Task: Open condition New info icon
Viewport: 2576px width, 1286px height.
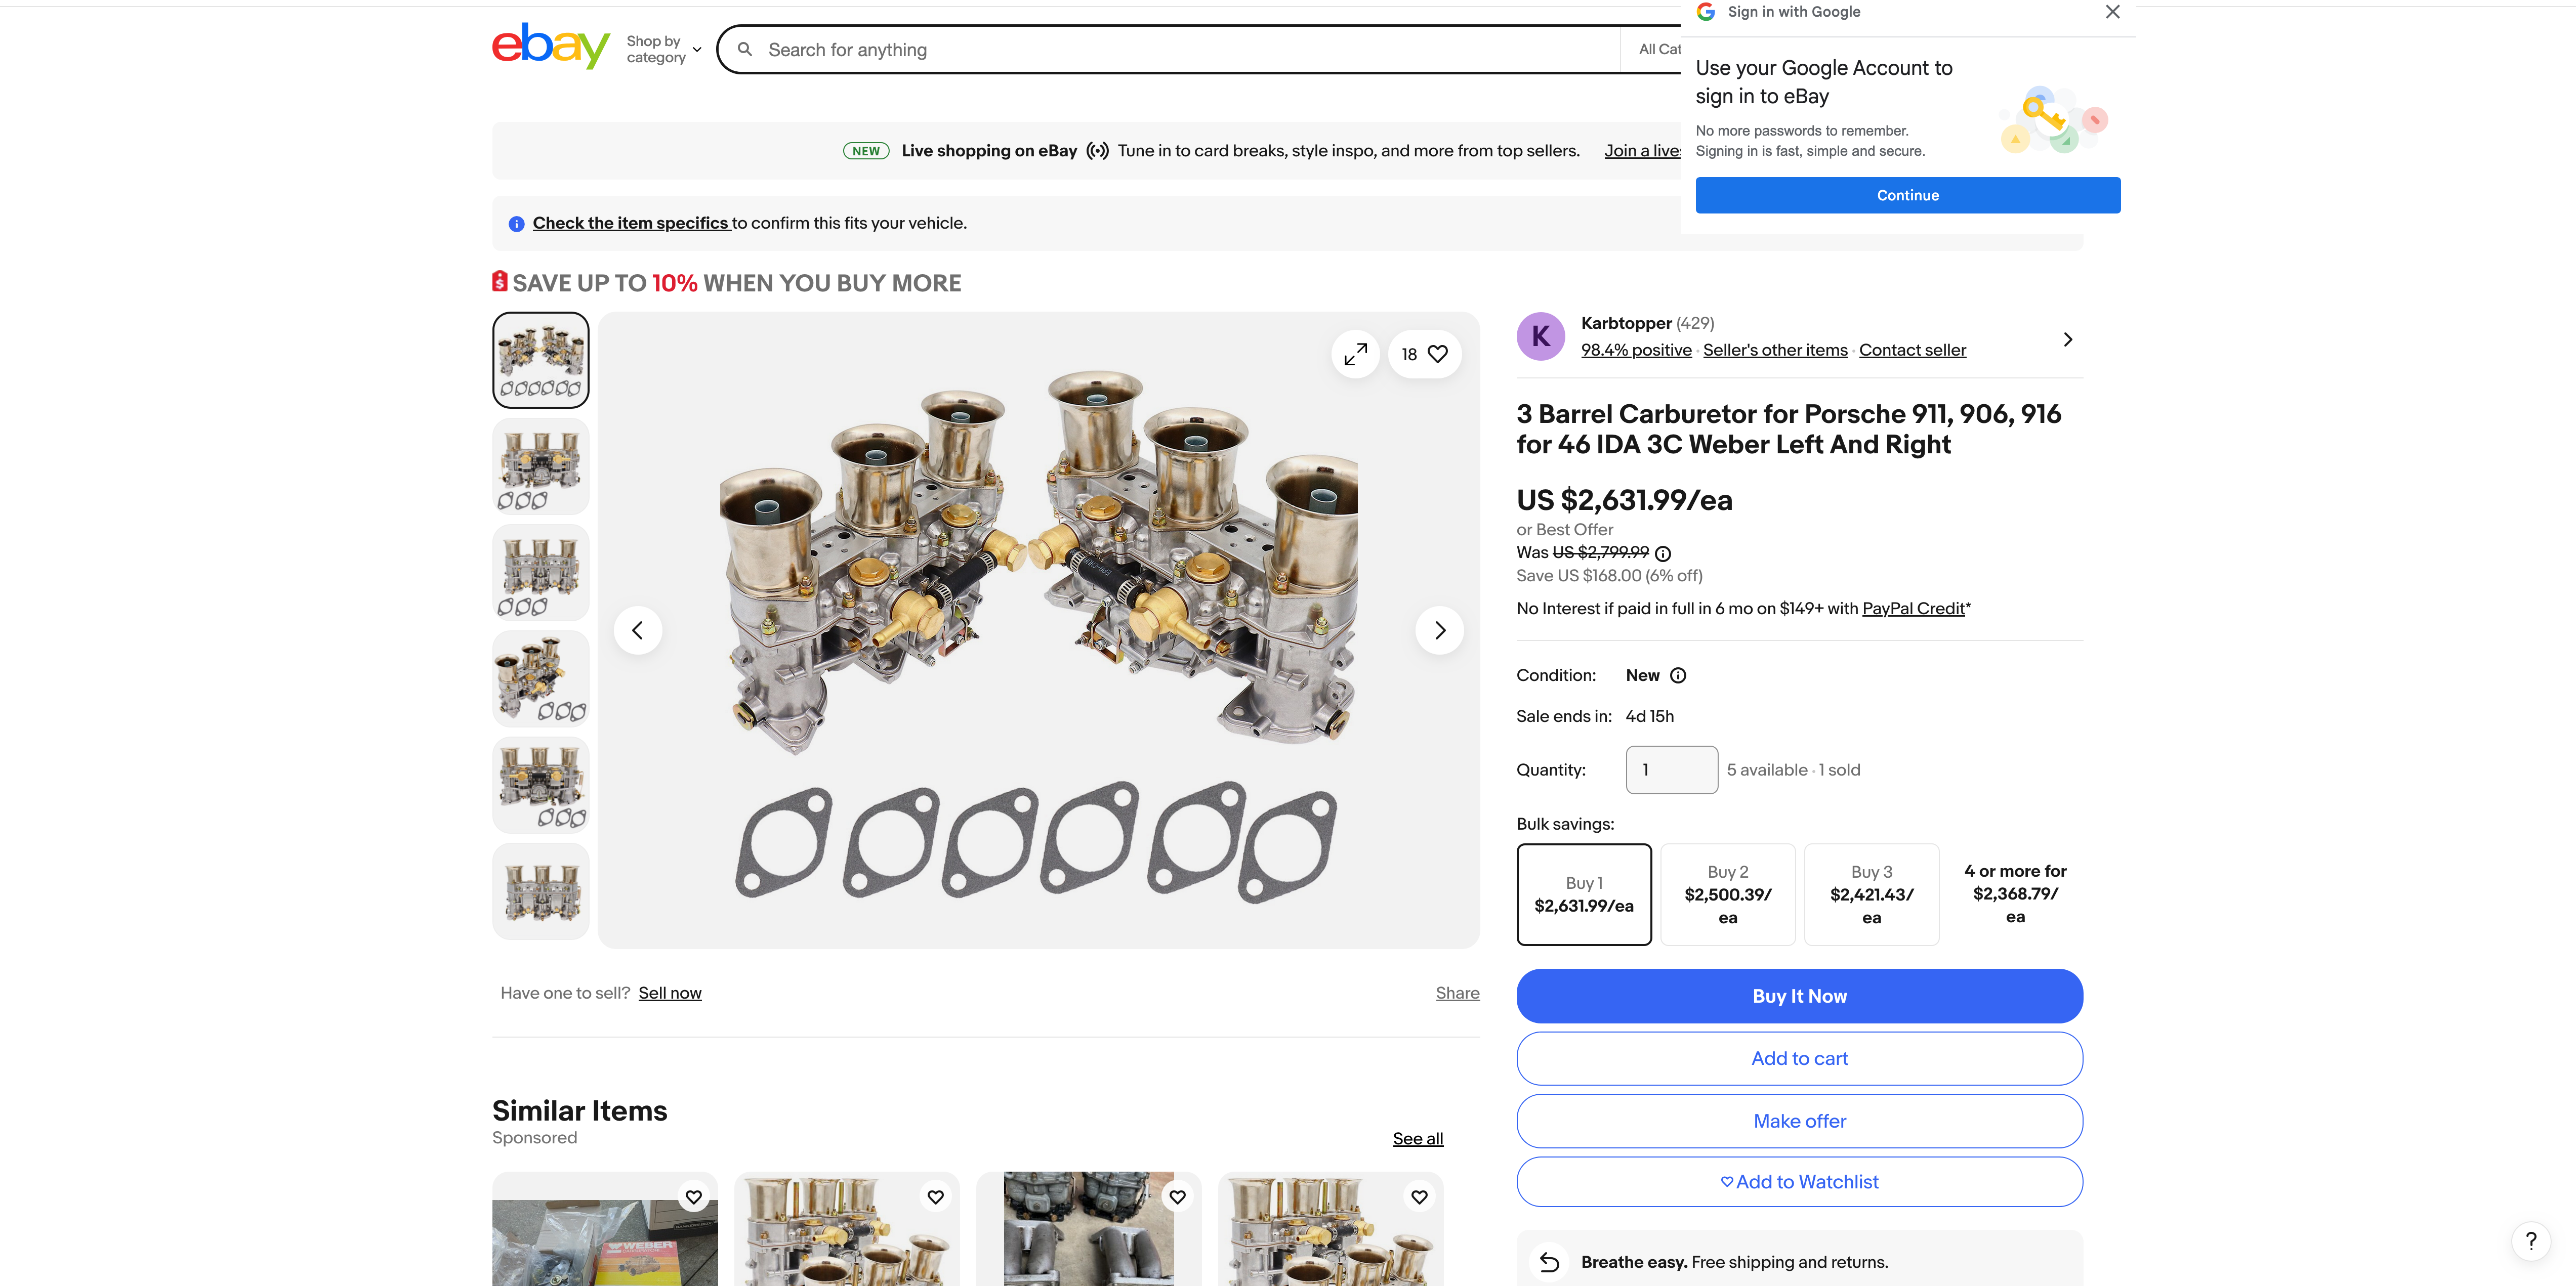Action: 1678,676
